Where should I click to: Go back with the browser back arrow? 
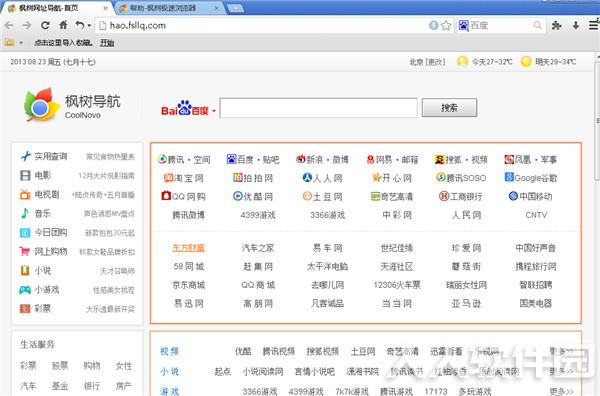(9, 25)
